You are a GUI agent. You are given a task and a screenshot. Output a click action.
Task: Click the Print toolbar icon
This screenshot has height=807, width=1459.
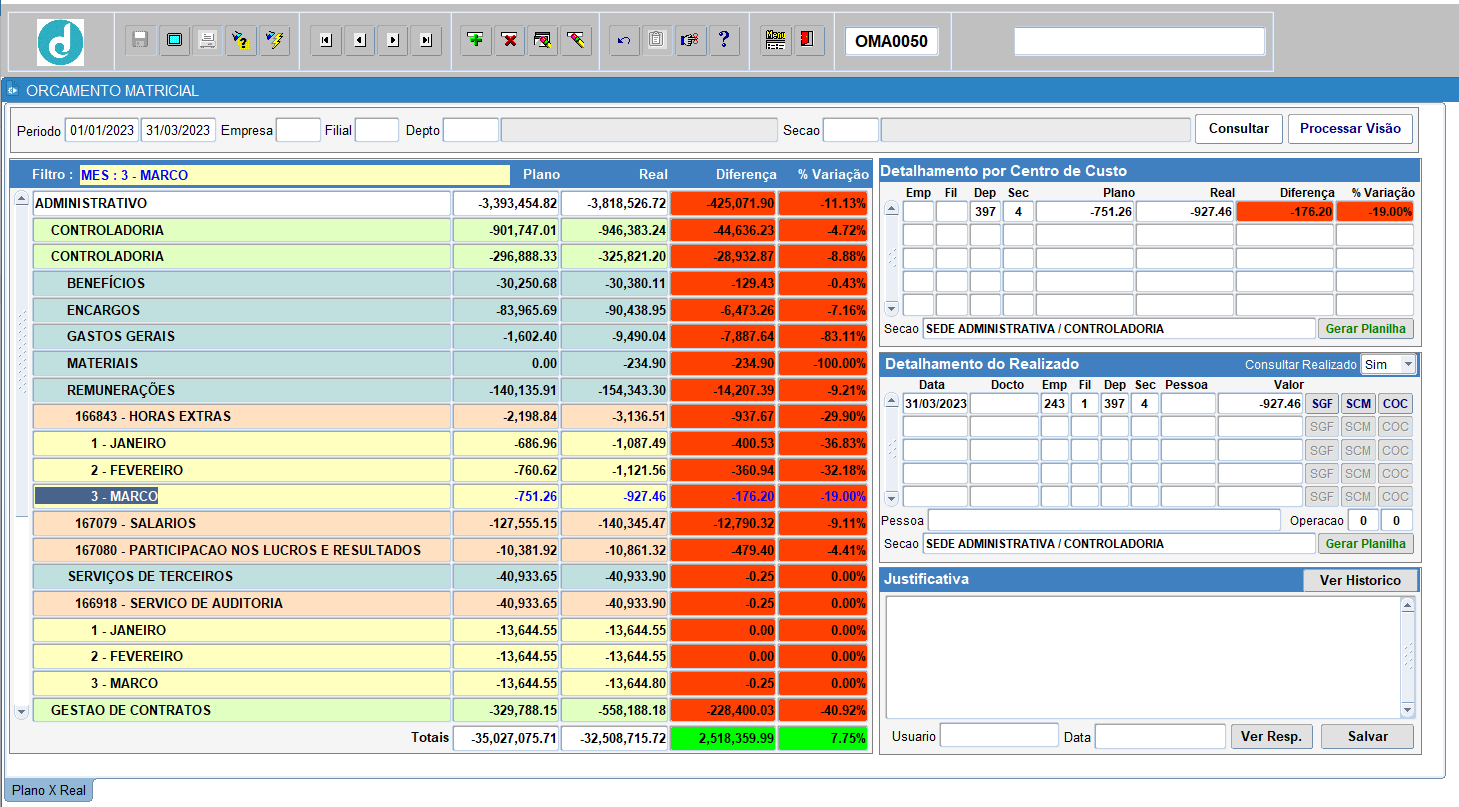tap(208, 40)
